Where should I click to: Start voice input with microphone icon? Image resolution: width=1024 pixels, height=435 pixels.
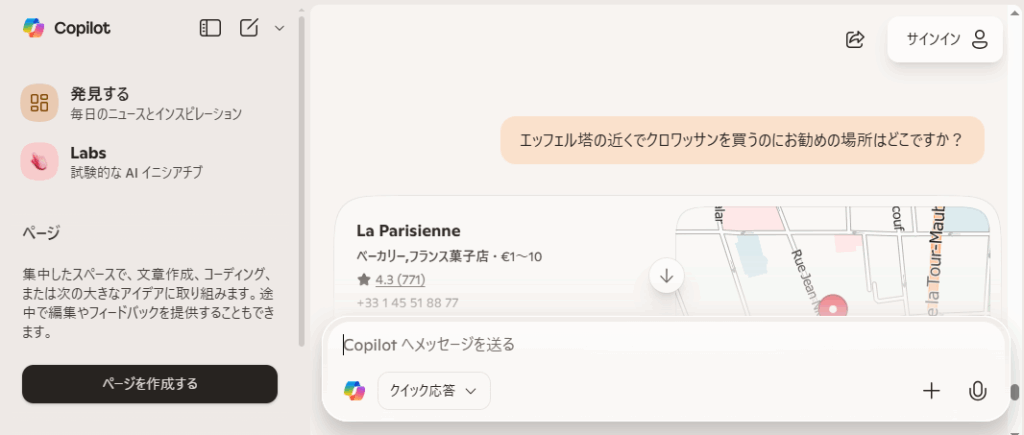click(977, 391)
